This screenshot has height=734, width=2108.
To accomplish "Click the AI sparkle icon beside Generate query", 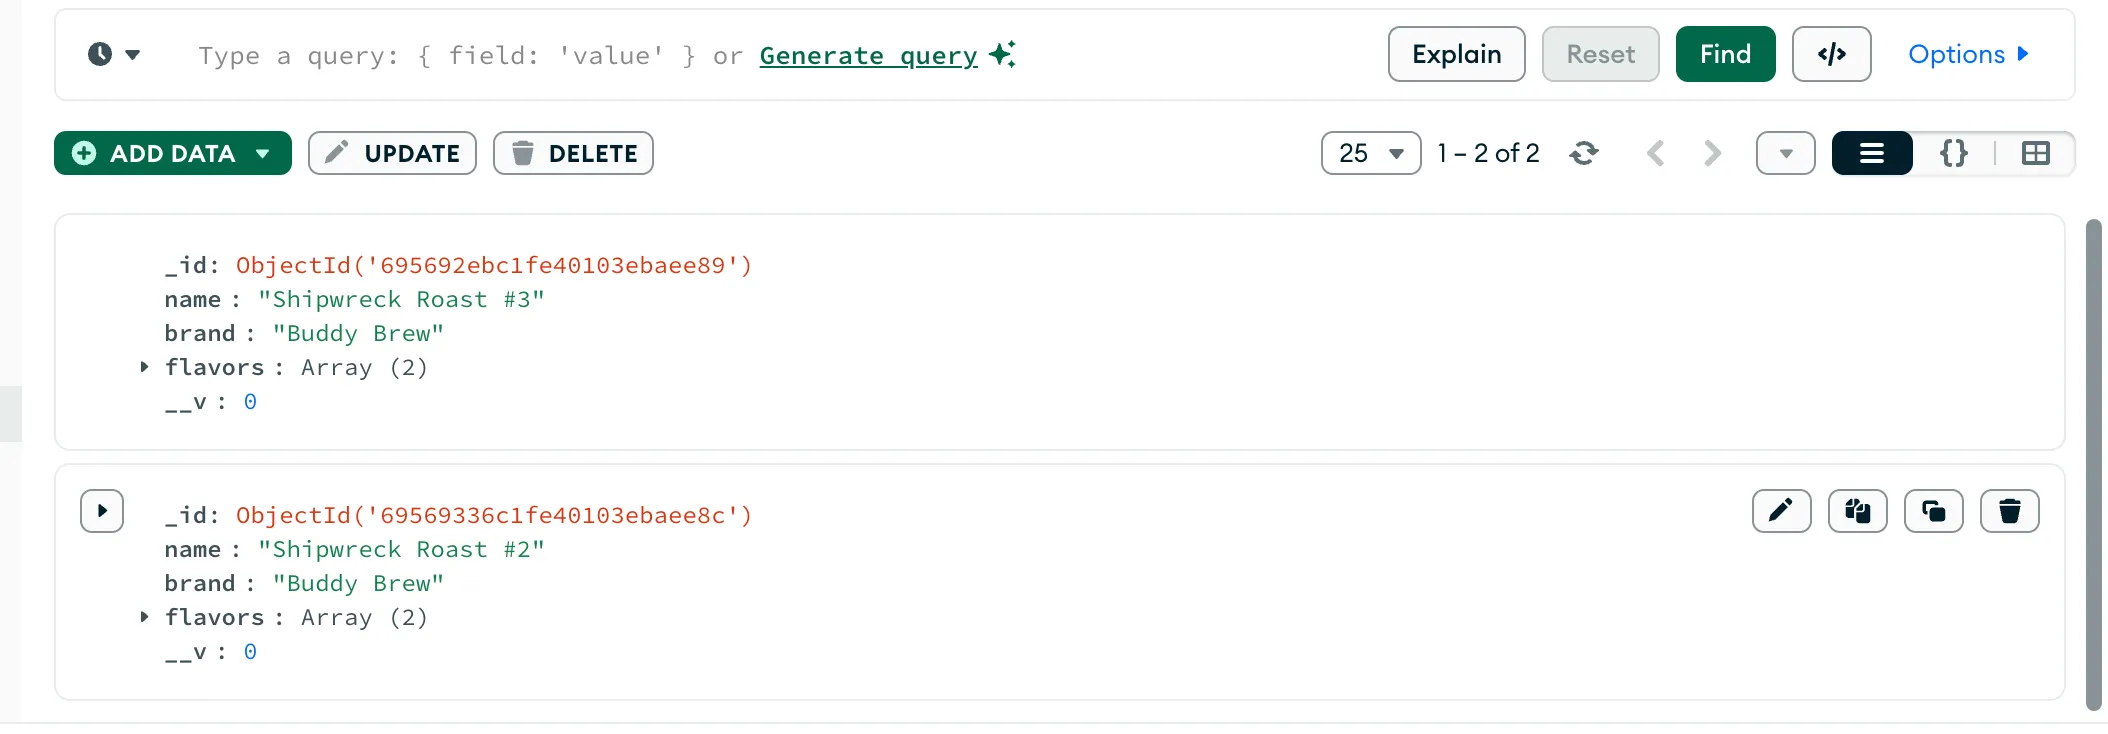I will (x=1002, y=54).
